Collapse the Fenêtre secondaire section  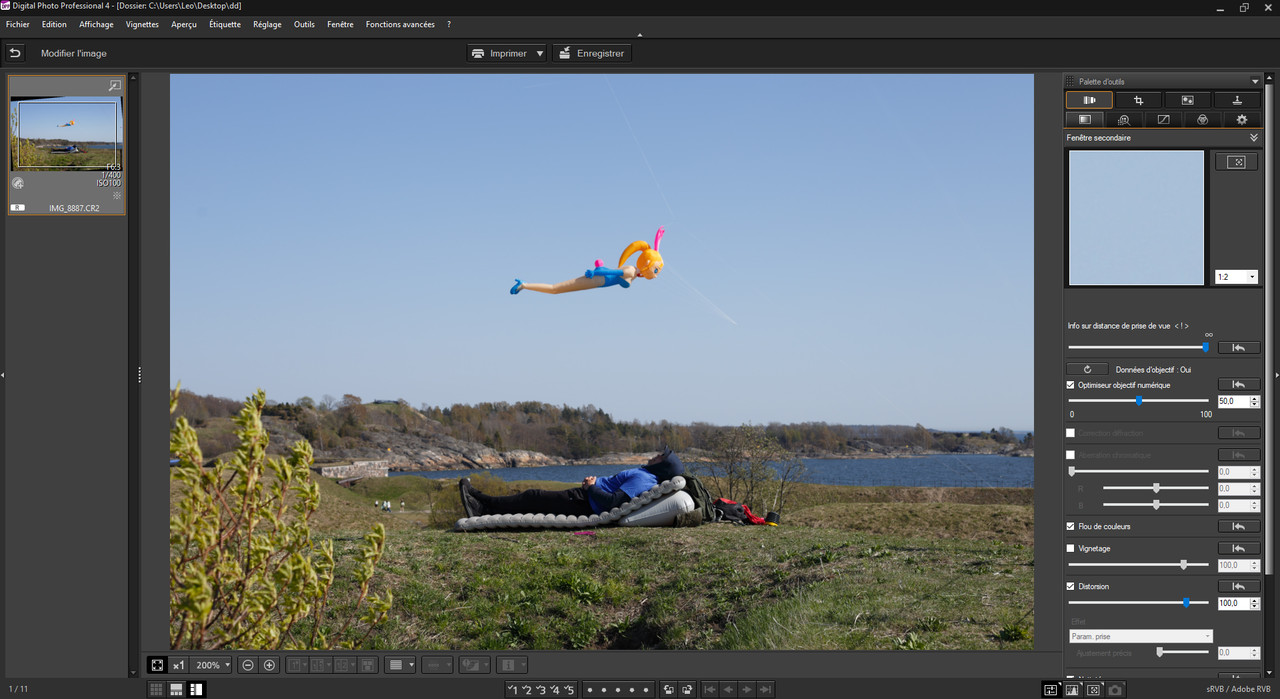click(1254, 138)
